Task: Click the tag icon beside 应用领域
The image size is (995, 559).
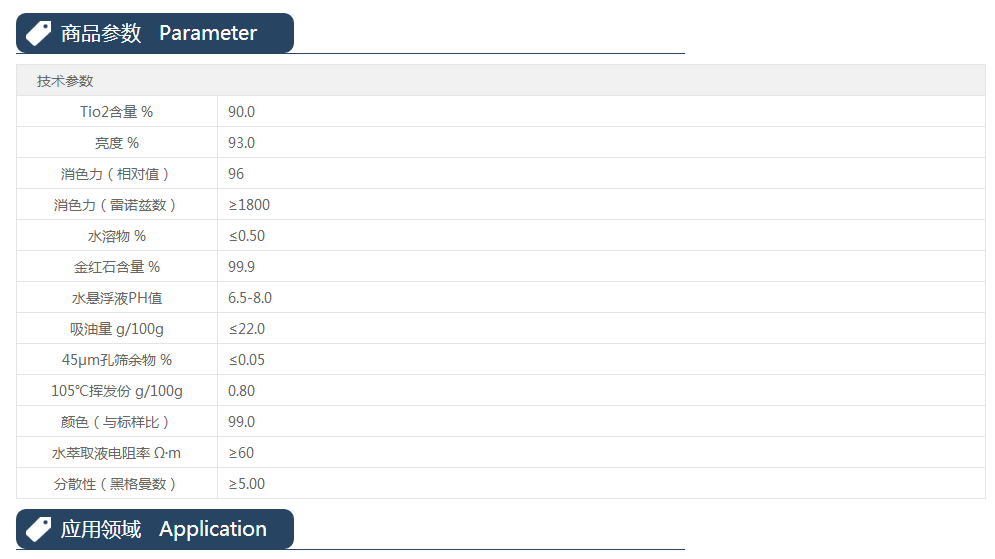Action: tap(39, 529)
